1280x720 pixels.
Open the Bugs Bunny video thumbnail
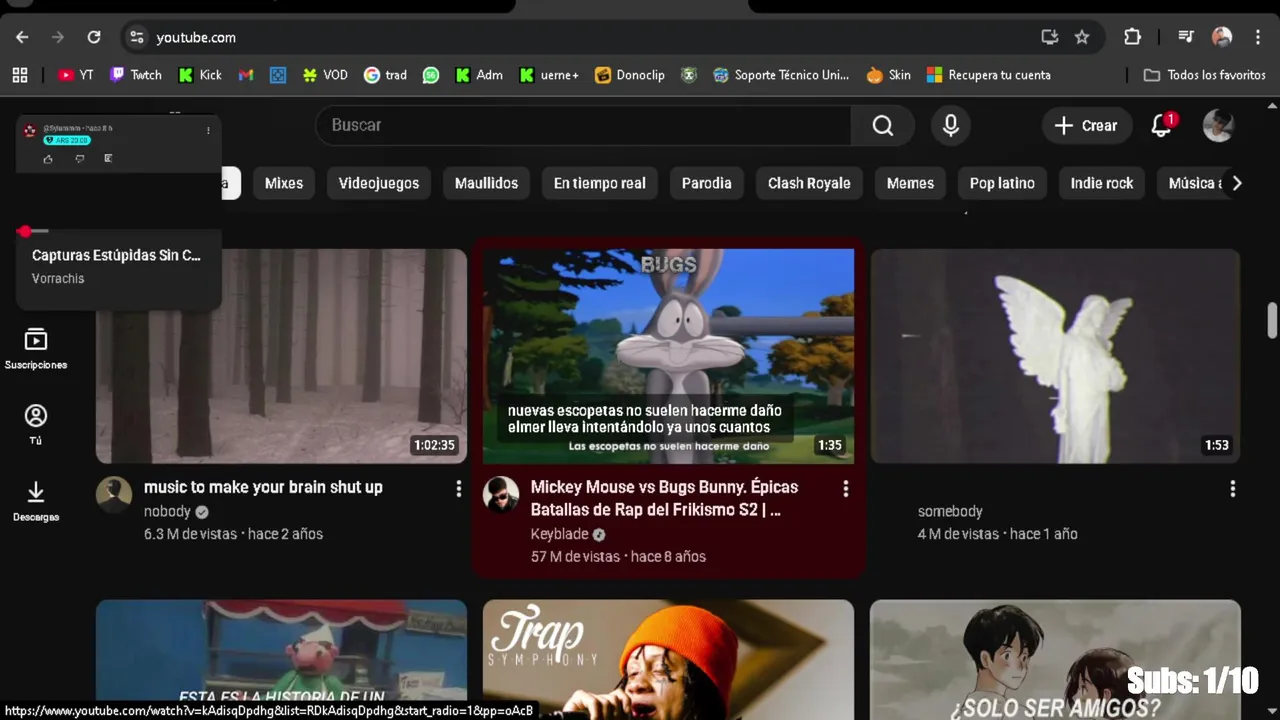(x=668, y=356)
